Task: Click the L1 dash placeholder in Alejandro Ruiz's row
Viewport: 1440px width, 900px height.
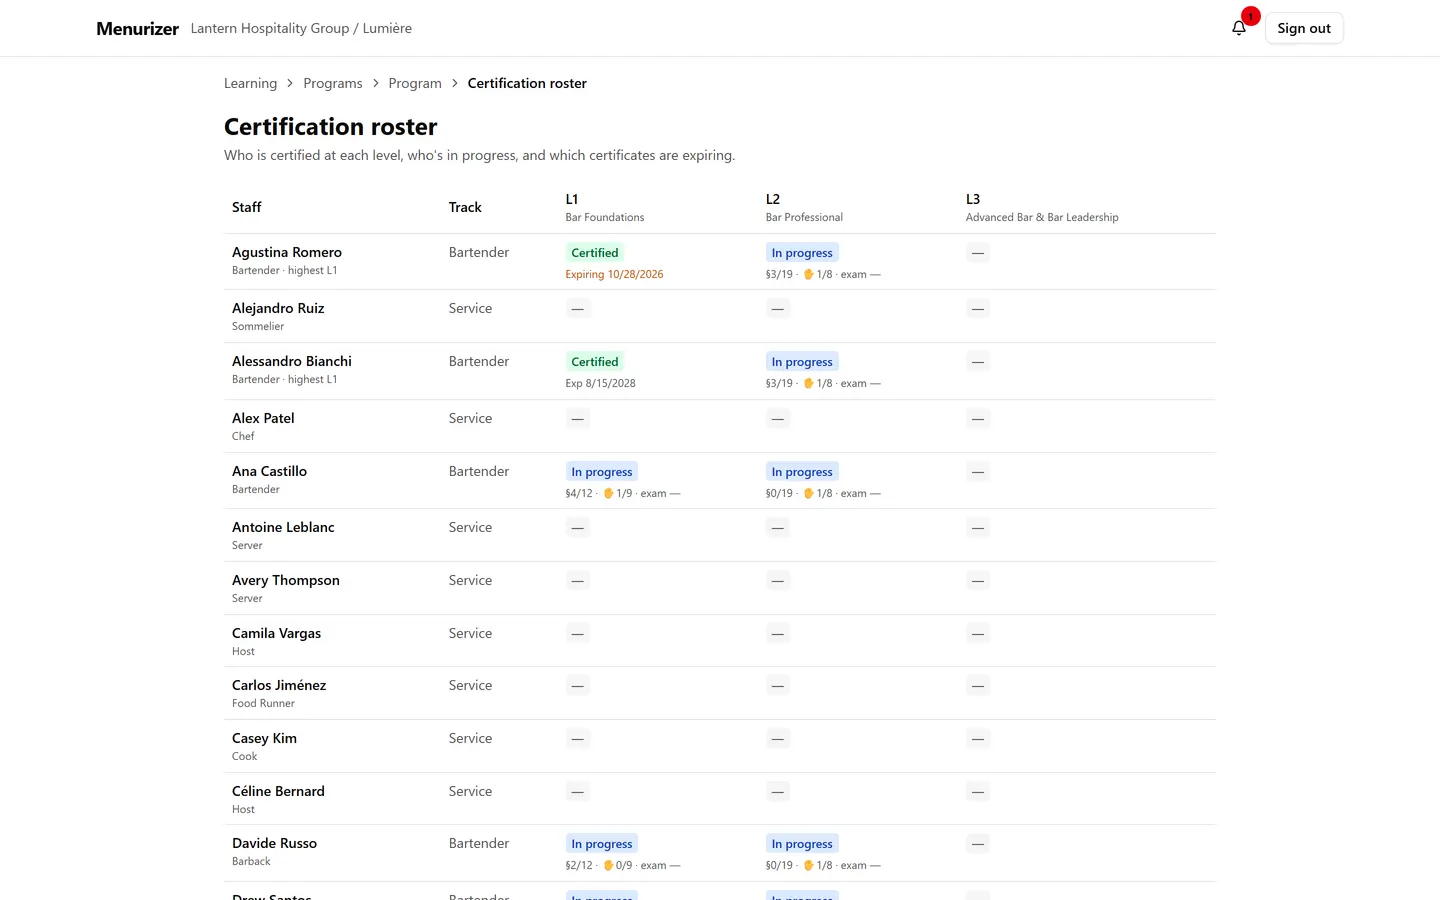Action: [x=577, y=309]
